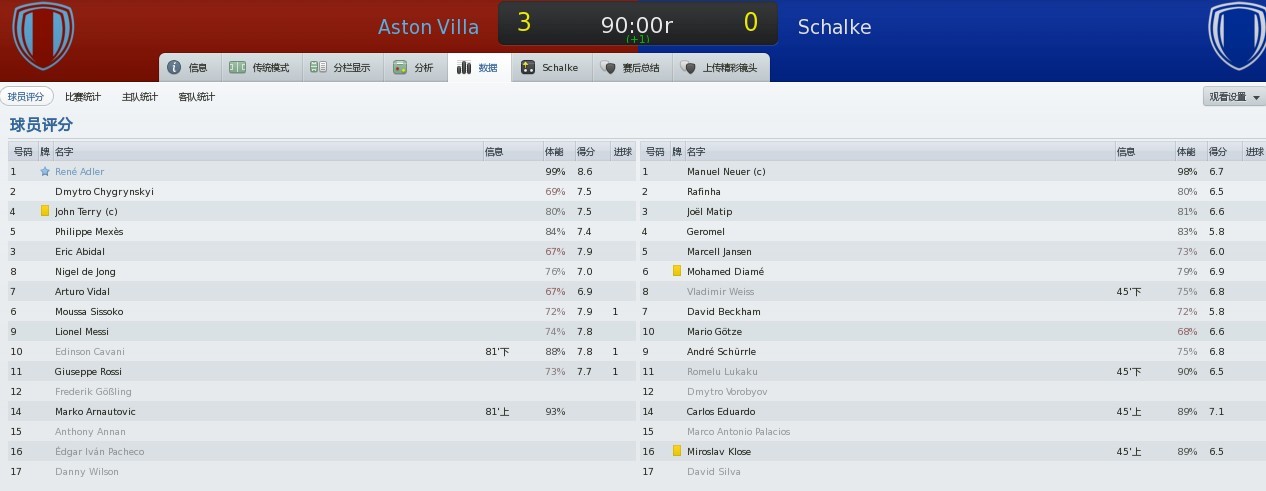Sort home players by 得分 column
This screenshot has height=491, width=1266.
click(x=586, y=152)
